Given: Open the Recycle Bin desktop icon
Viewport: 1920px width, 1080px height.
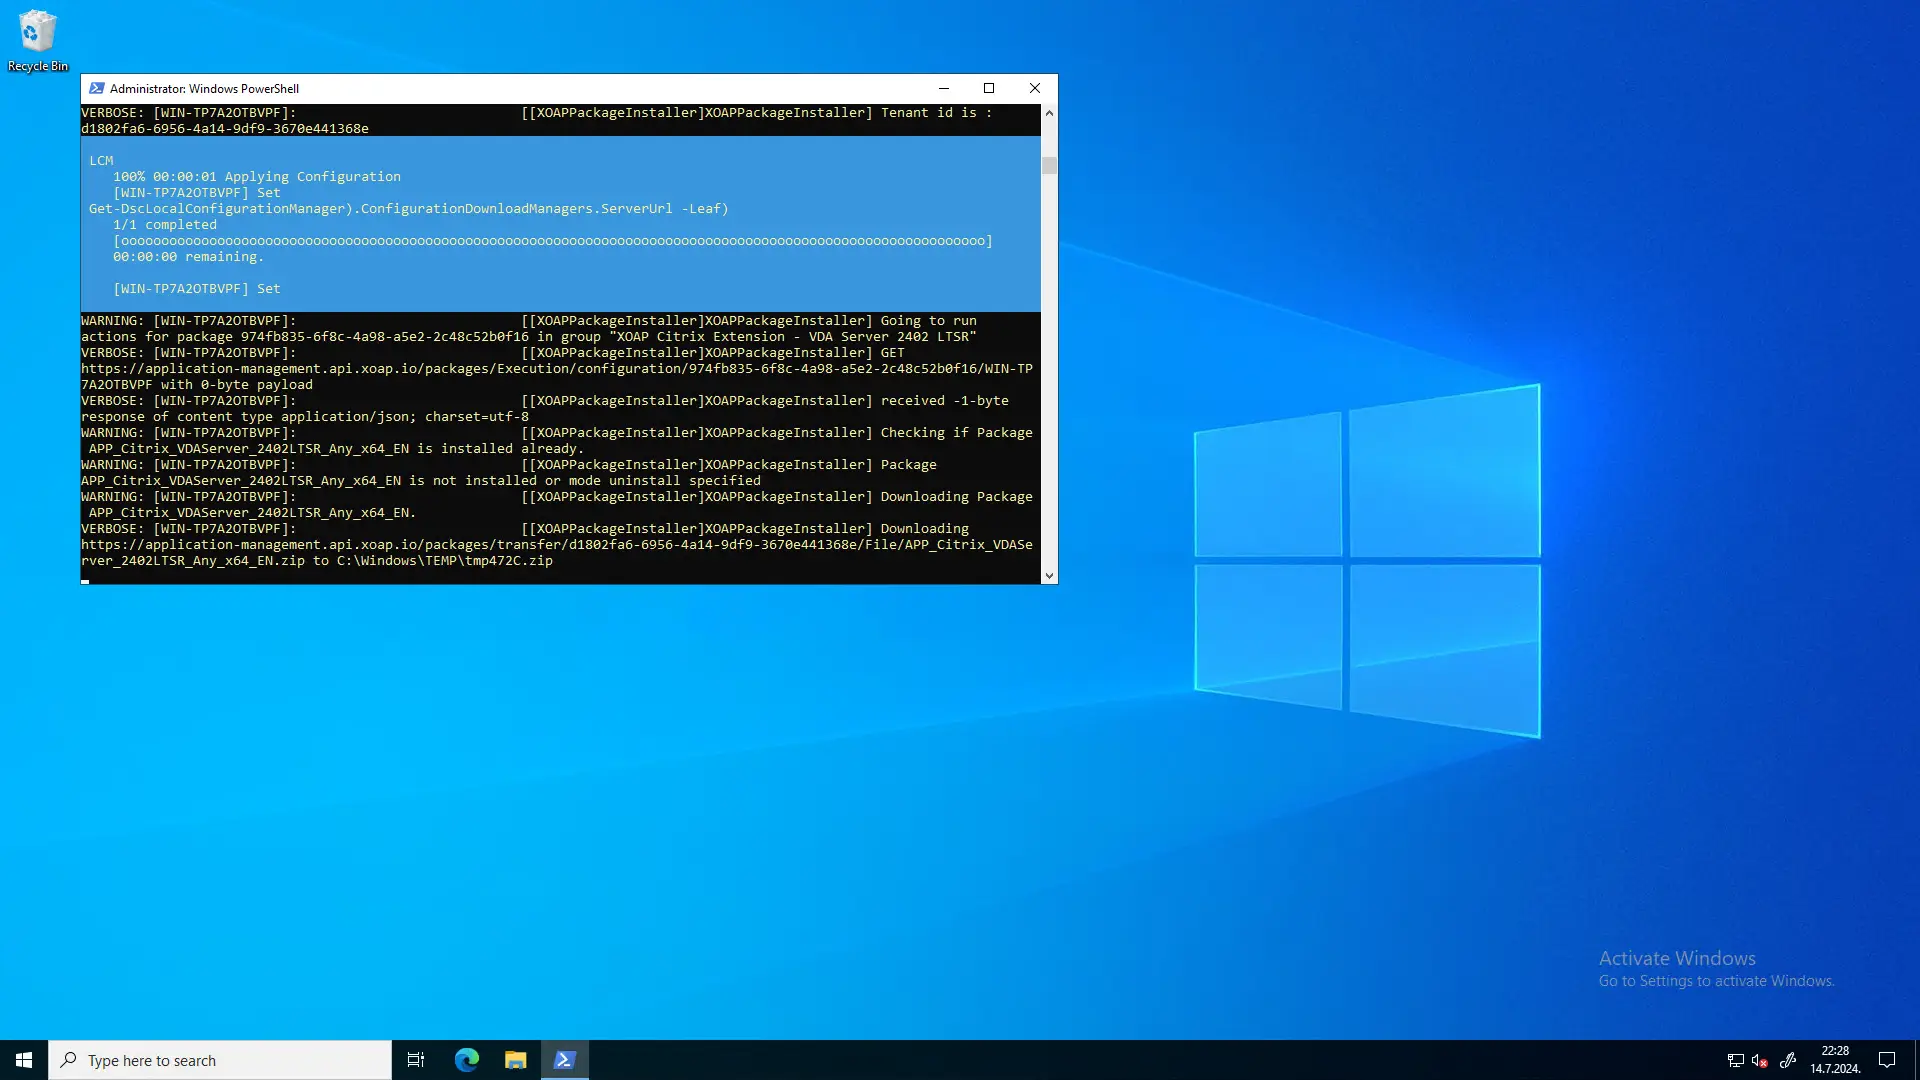Looking at the screenshot, I should click(38, 41).
